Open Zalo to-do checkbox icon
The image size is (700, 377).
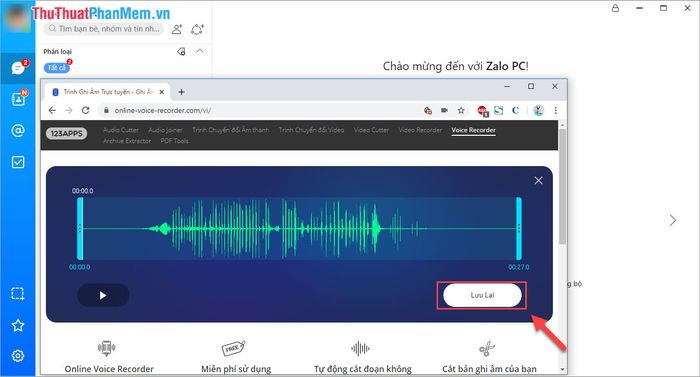(x=18, y=162)
